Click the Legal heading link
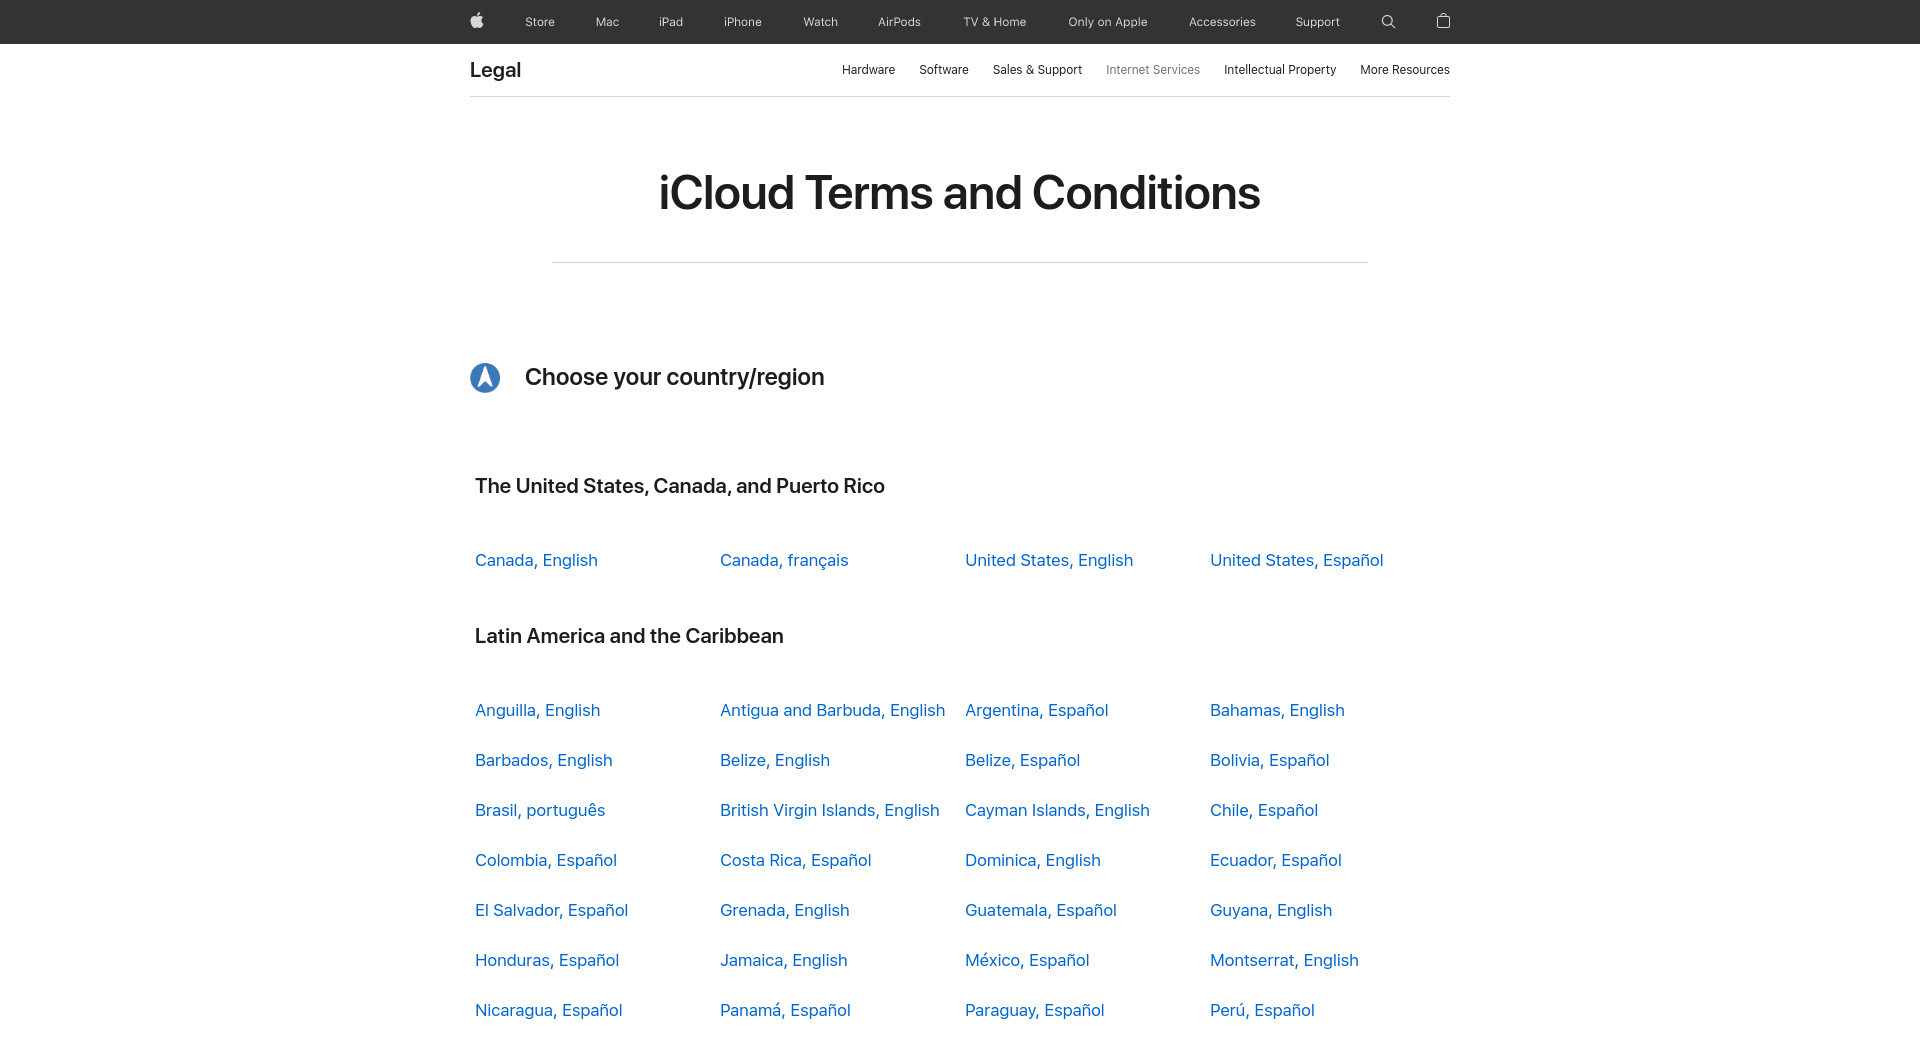This screenshot has height=1040, width=1920. coord(495,70)
